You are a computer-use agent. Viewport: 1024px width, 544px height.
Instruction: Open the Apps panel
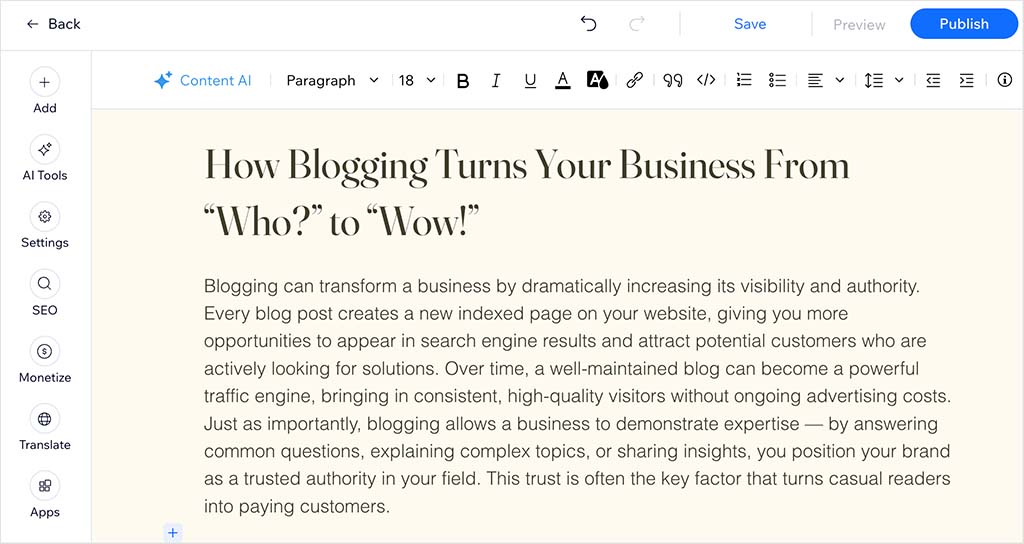pos(44,495)
